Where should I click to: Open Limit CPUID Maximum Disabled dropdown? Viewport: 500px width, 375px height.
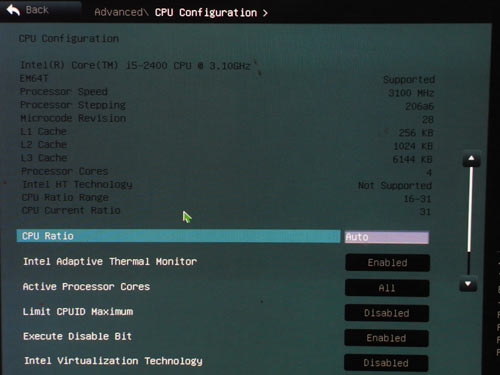[387, 313]
